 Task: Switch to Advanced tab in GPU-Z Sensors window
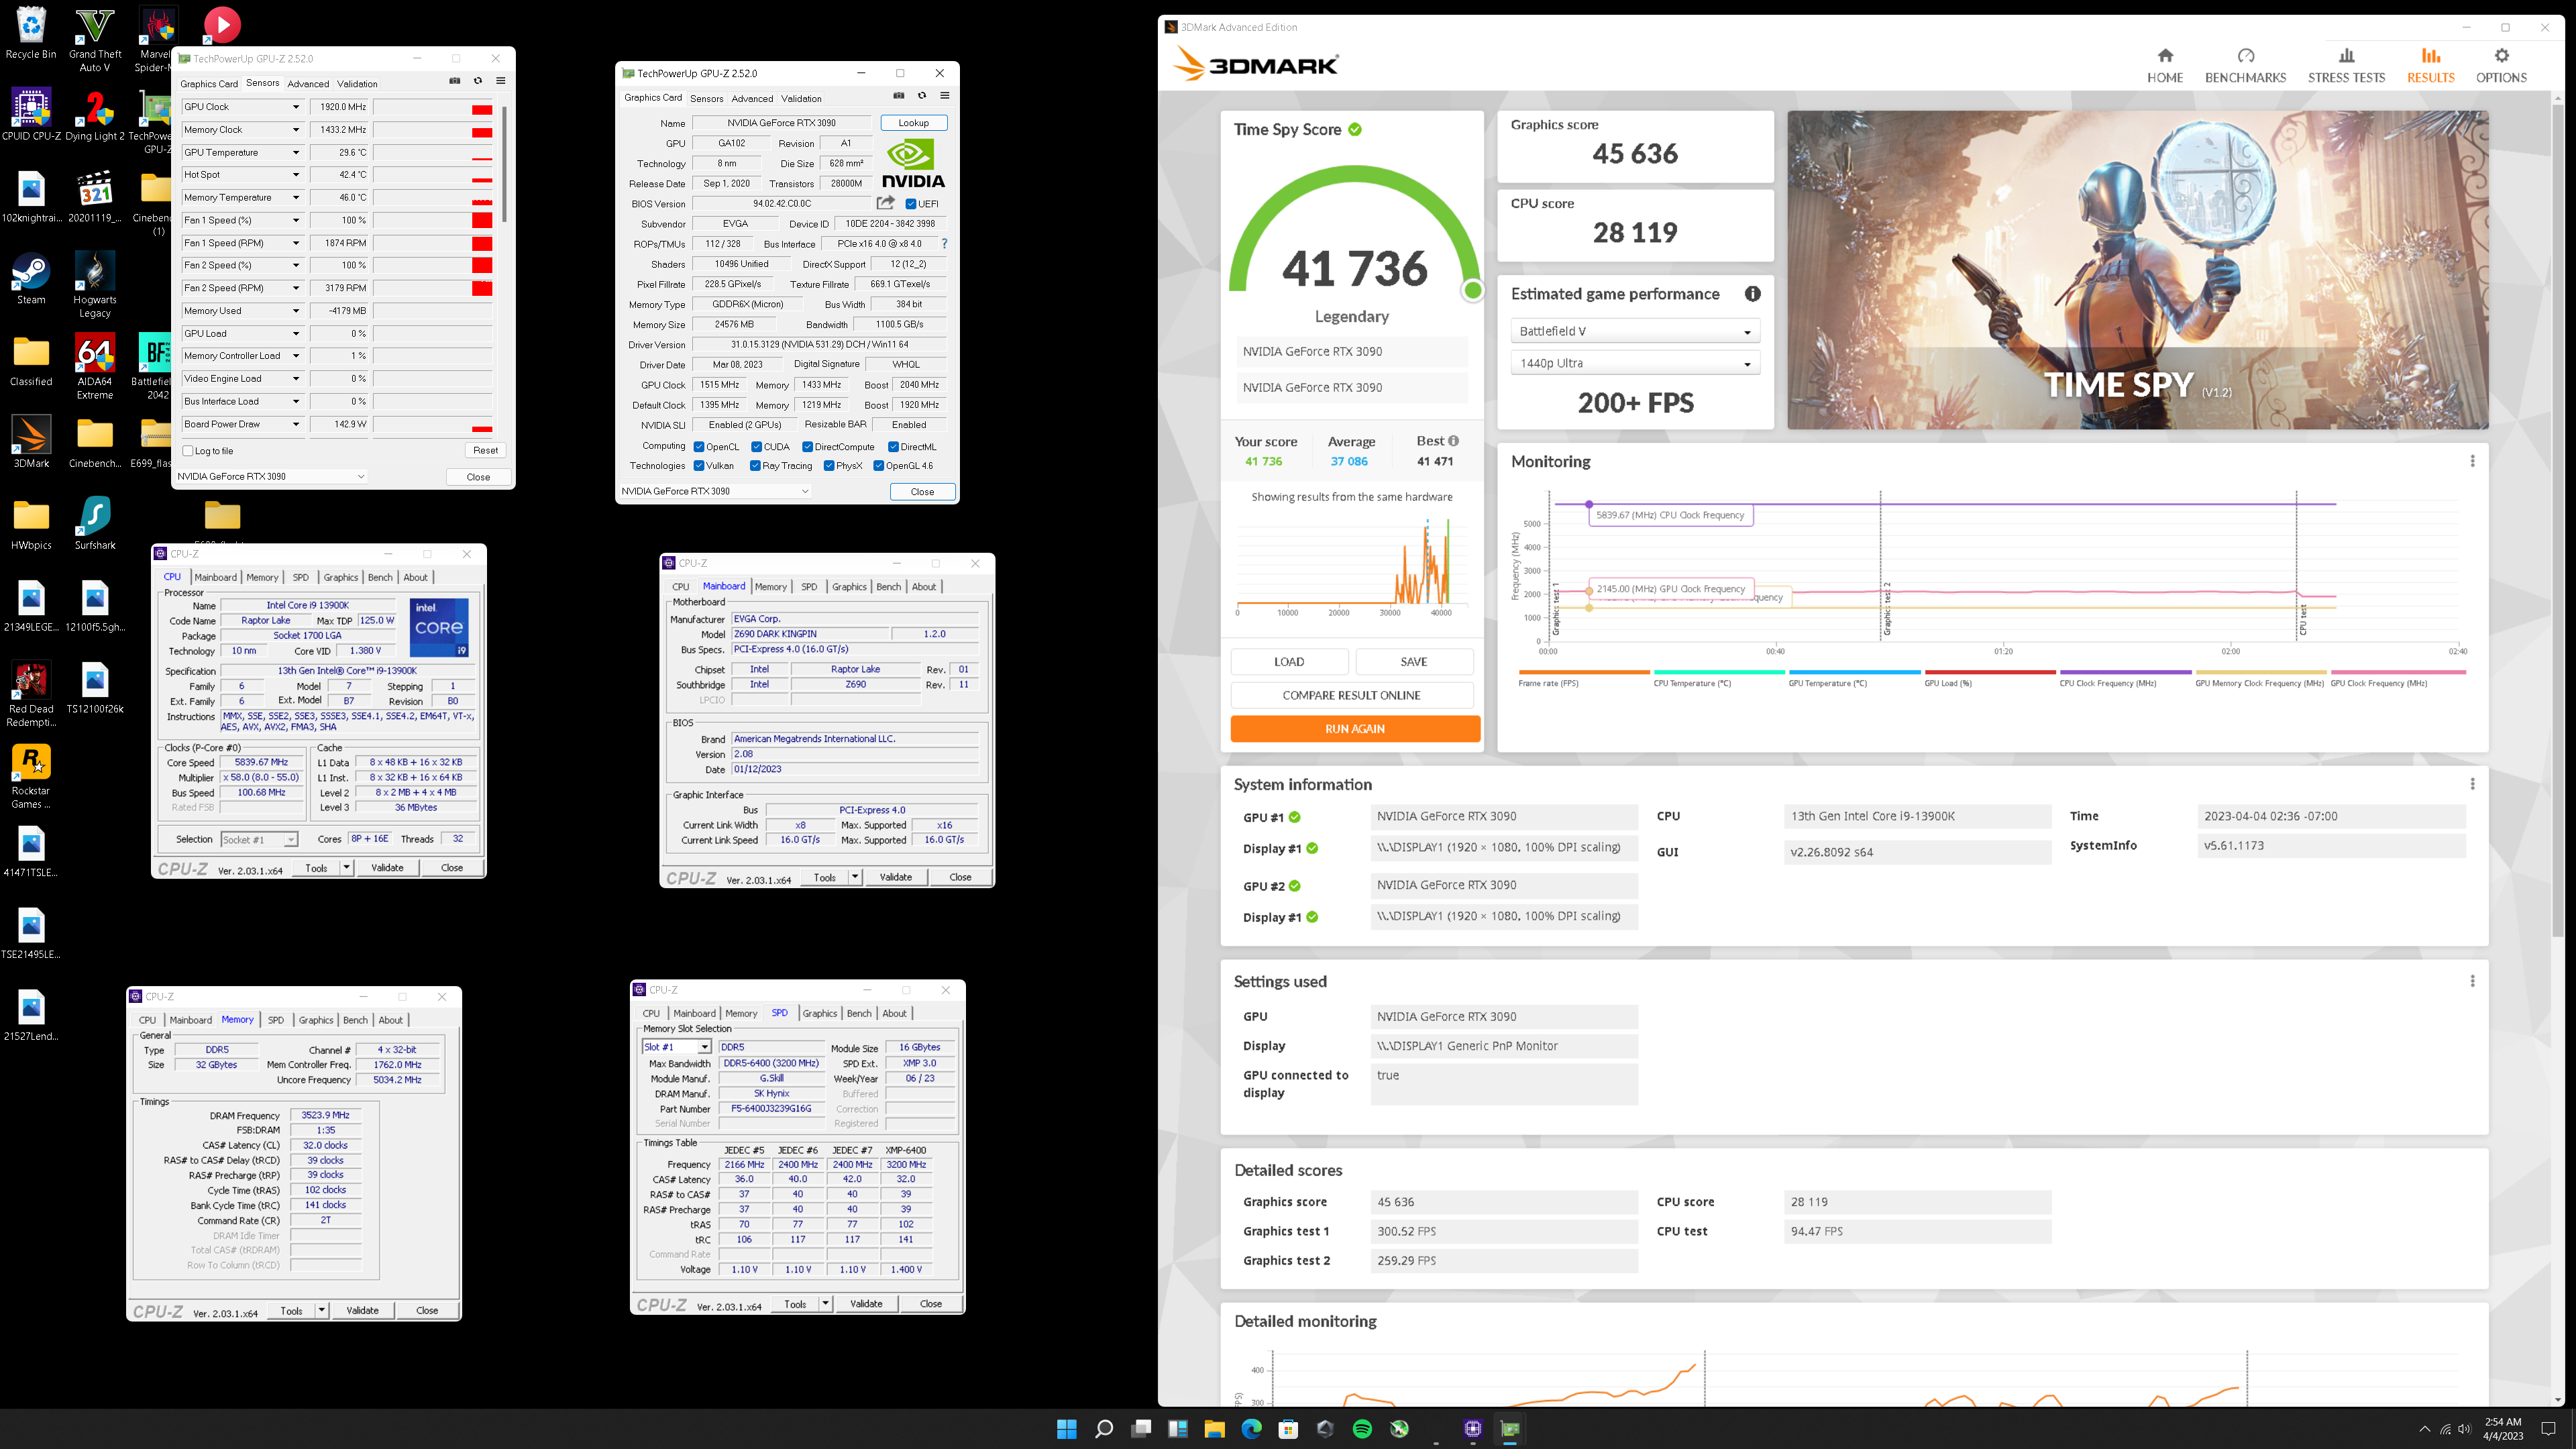tap(308, 84)
